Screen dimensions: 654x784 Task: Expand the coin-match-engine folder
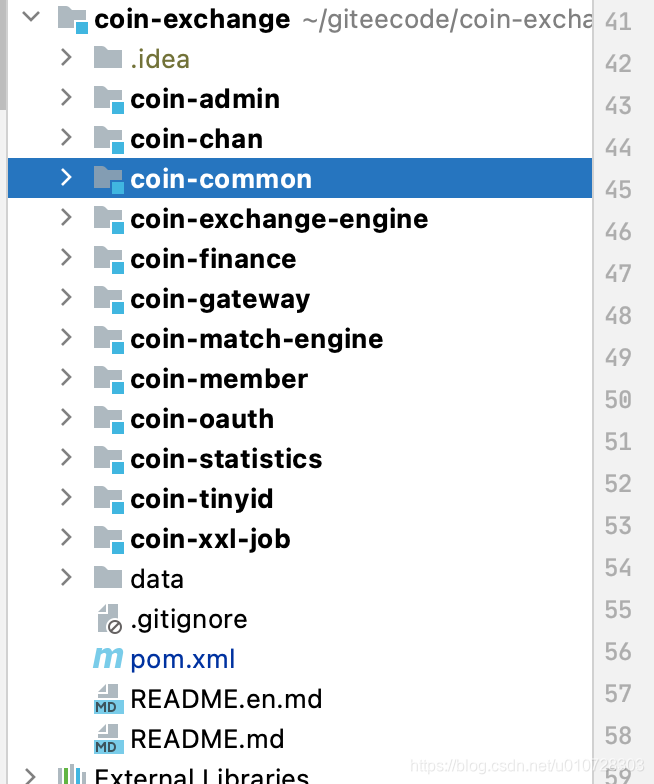(x=66, y=337)
